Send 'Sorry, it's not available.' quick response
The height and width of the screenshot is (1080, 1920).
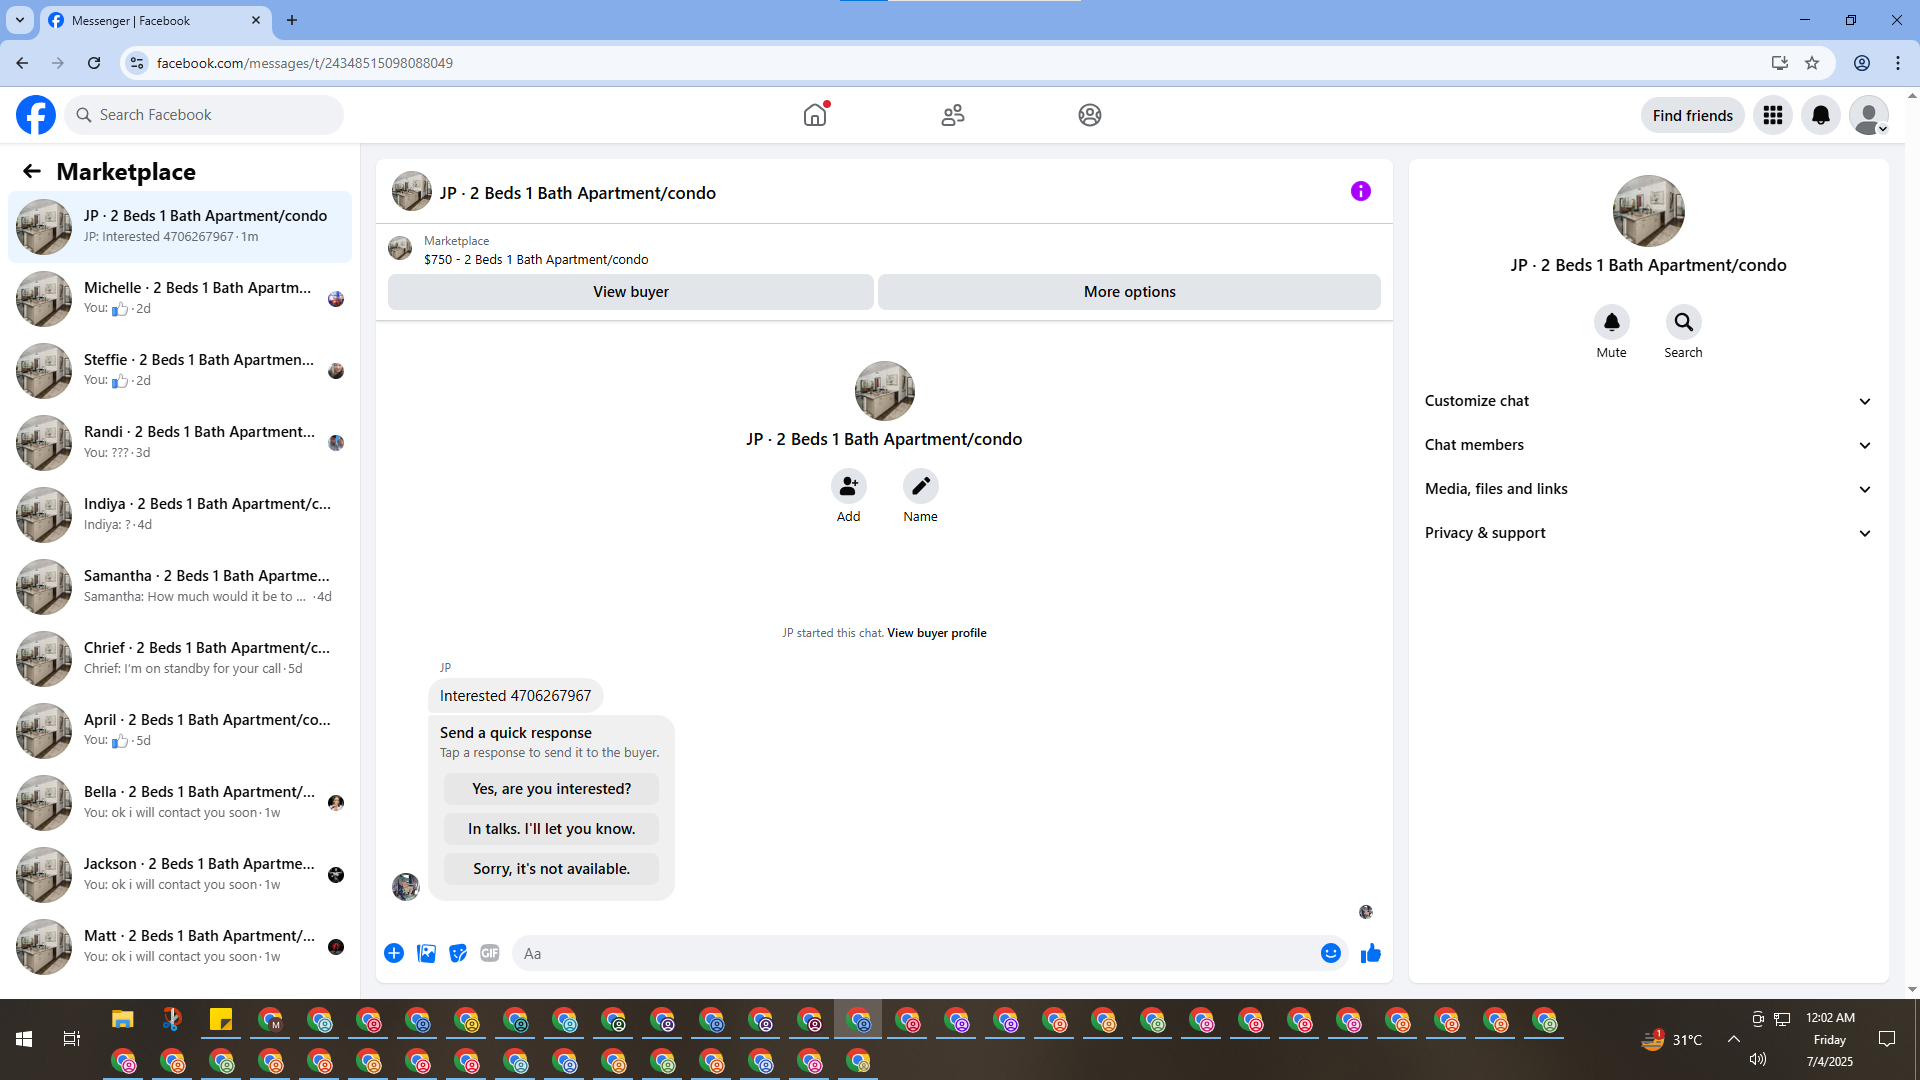(x=551, y=869)
